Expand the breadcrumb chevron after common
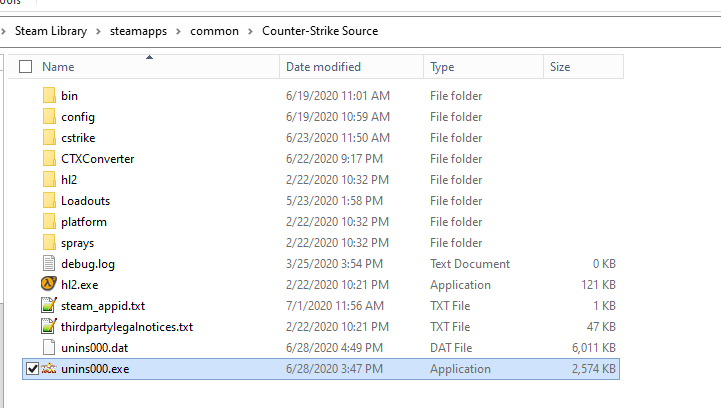The width and height of the screenshot is (721, 408). click(x=250, y=31)
